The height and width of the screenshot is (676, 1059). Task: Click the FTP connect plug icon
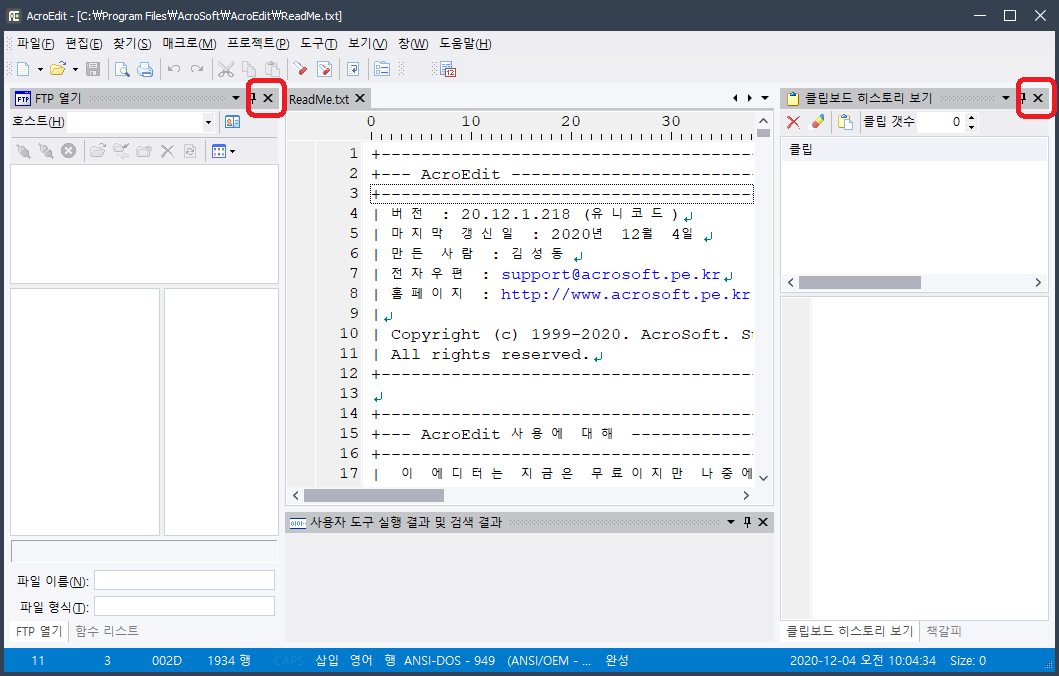point(24,151)
